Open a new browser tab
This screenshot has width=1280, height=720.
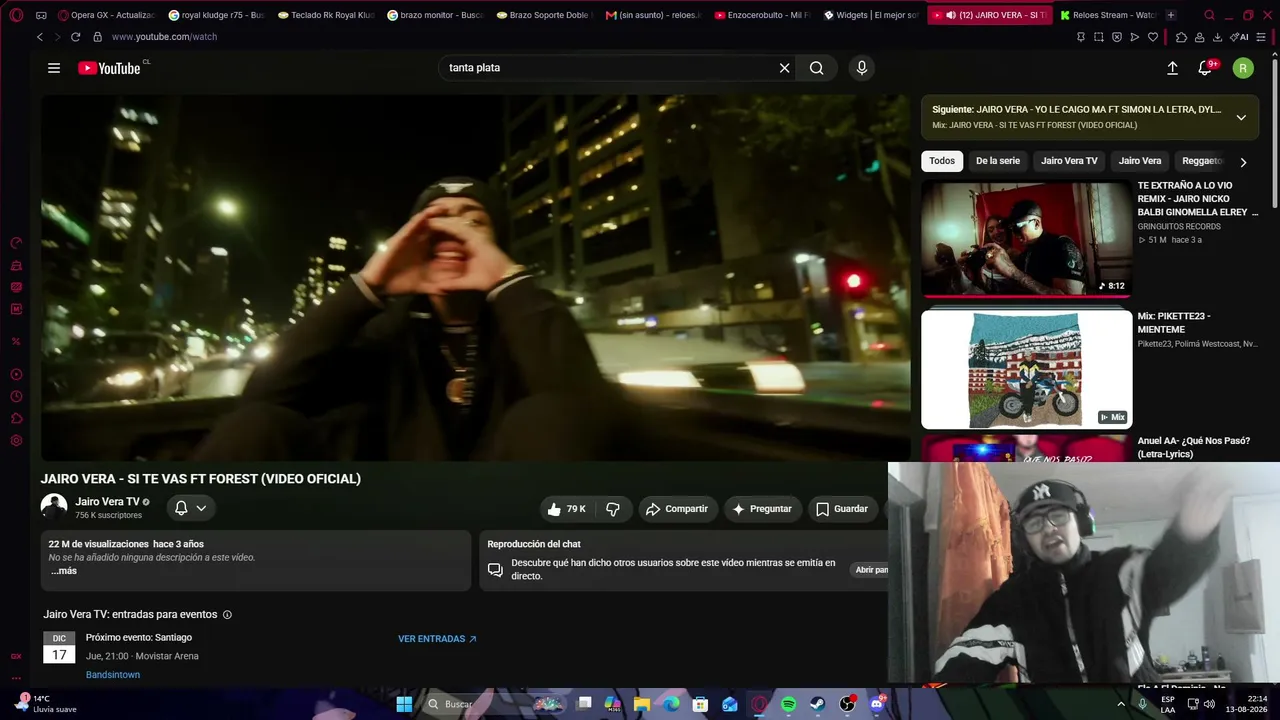pos(1171,15)
